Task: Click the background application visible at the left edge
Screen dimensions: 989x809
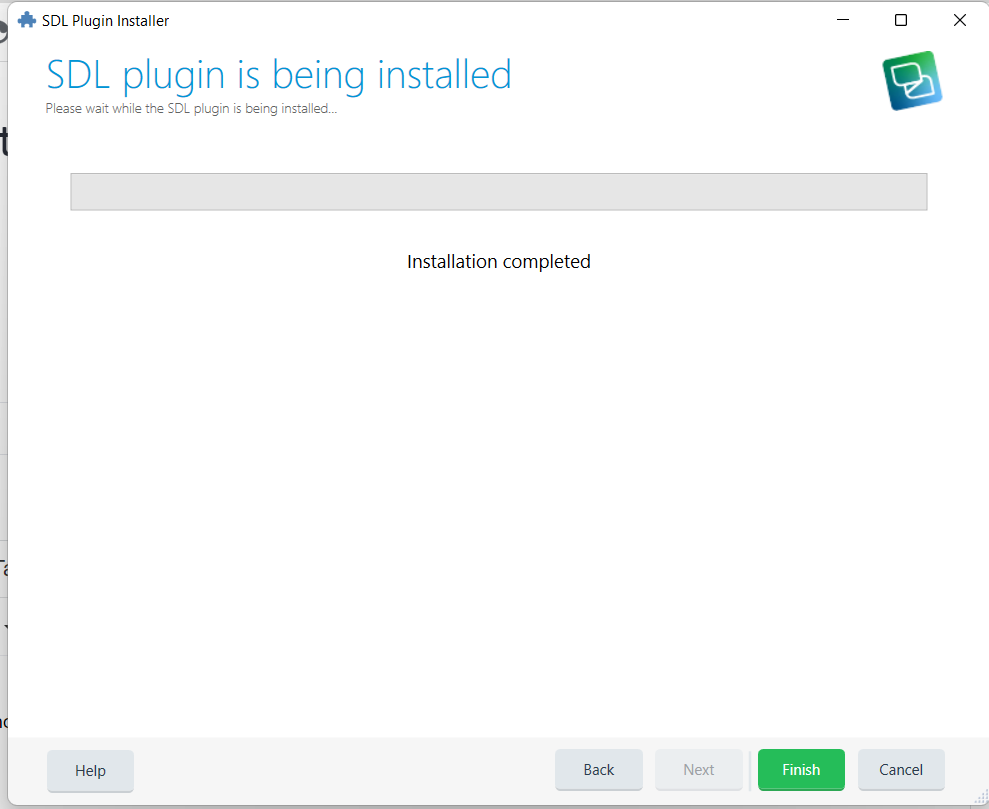Action: pyautogui.click(x=6, y=400)
